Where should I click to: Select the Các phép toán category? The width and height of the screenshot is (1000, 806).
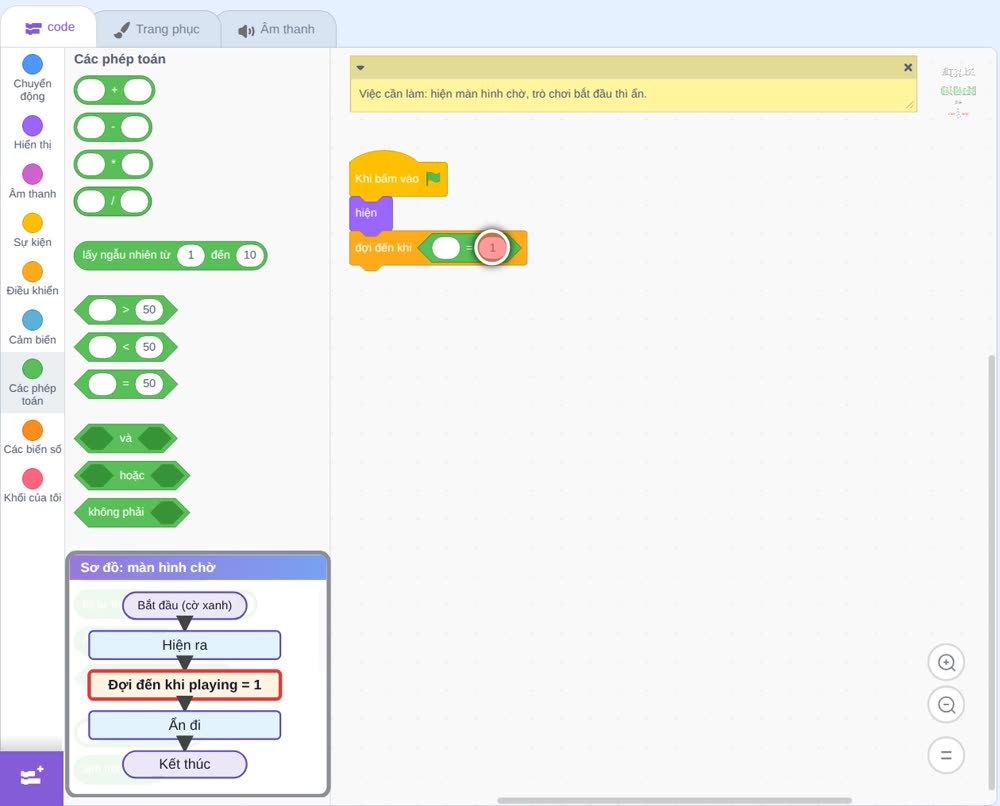click(x=32, y=383)
